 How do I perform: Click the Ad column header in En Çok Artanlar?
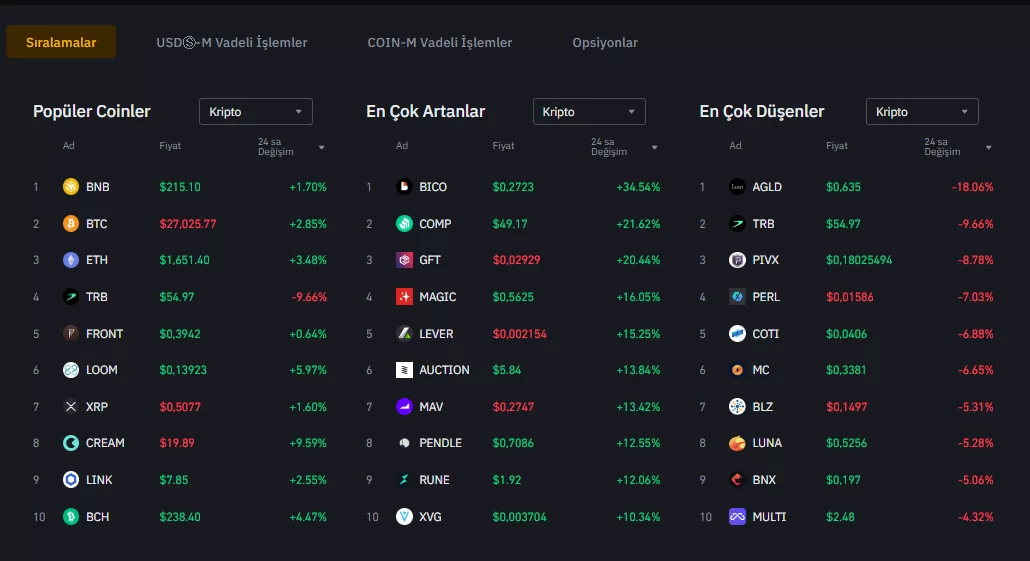(402, 146)
